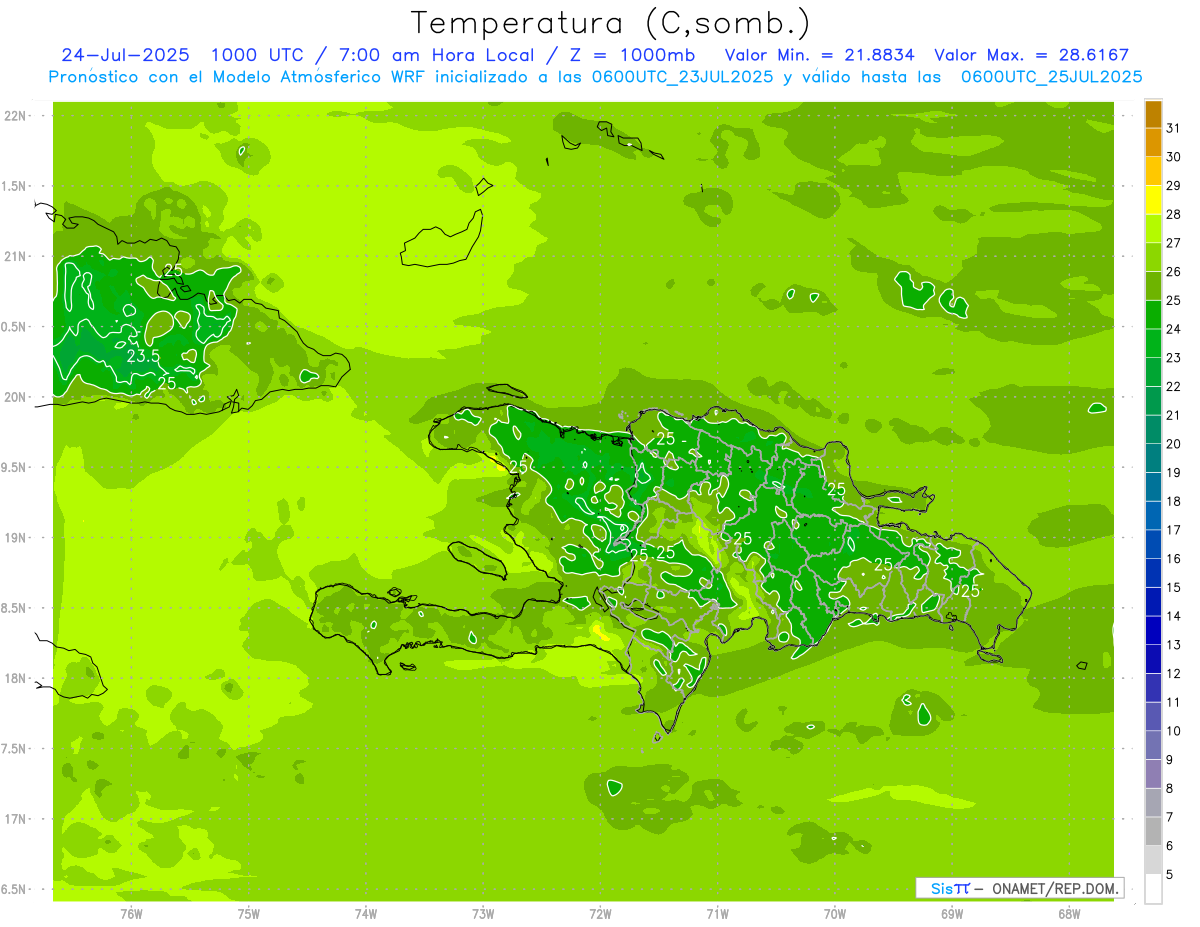Click the "6.5N" latitude label
1200x927 pixels.
pyautogui.click(x=15, y=889)
